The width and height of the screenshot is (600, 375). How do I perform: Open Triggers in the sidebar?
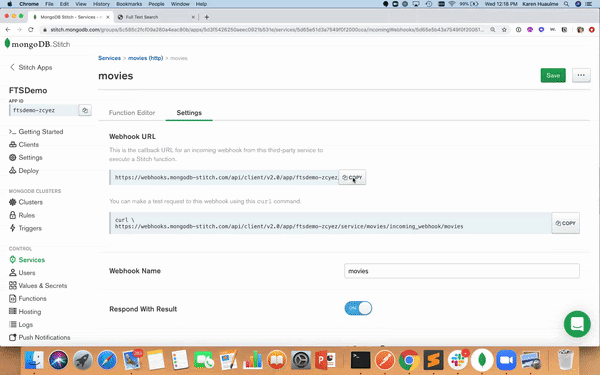(26, 228)
